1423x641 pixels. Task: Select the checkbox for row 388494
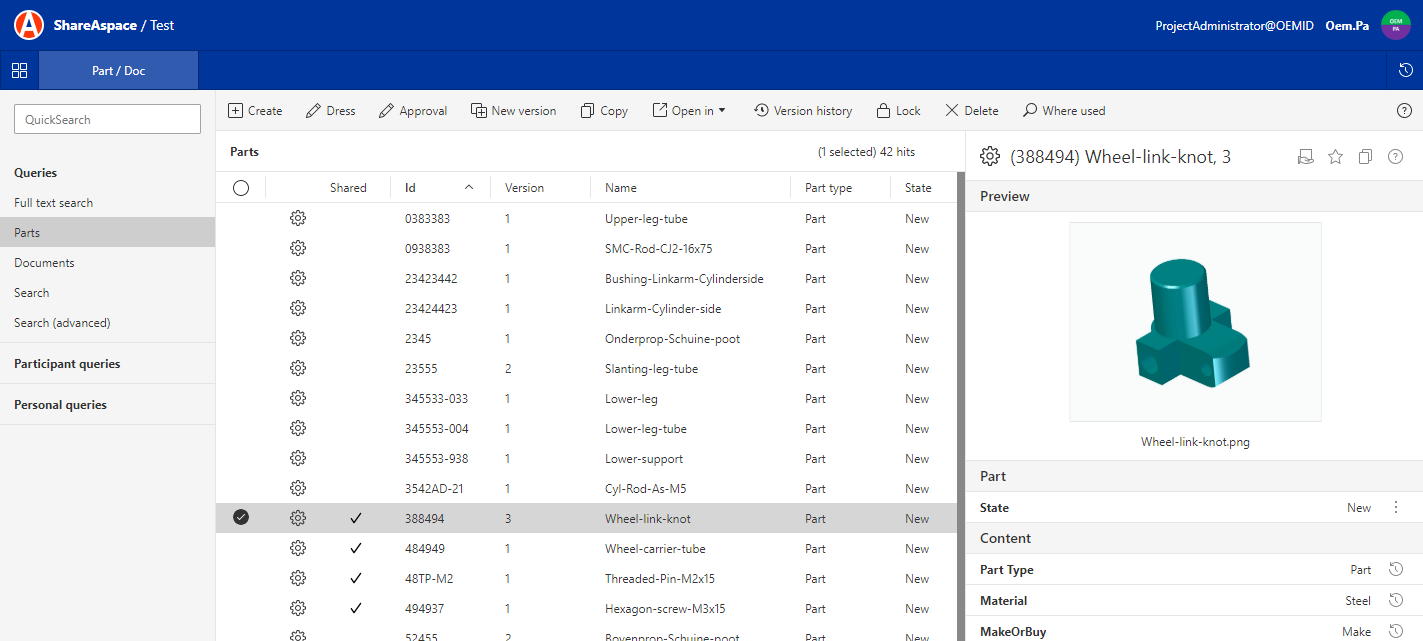[x=240, y=518]
